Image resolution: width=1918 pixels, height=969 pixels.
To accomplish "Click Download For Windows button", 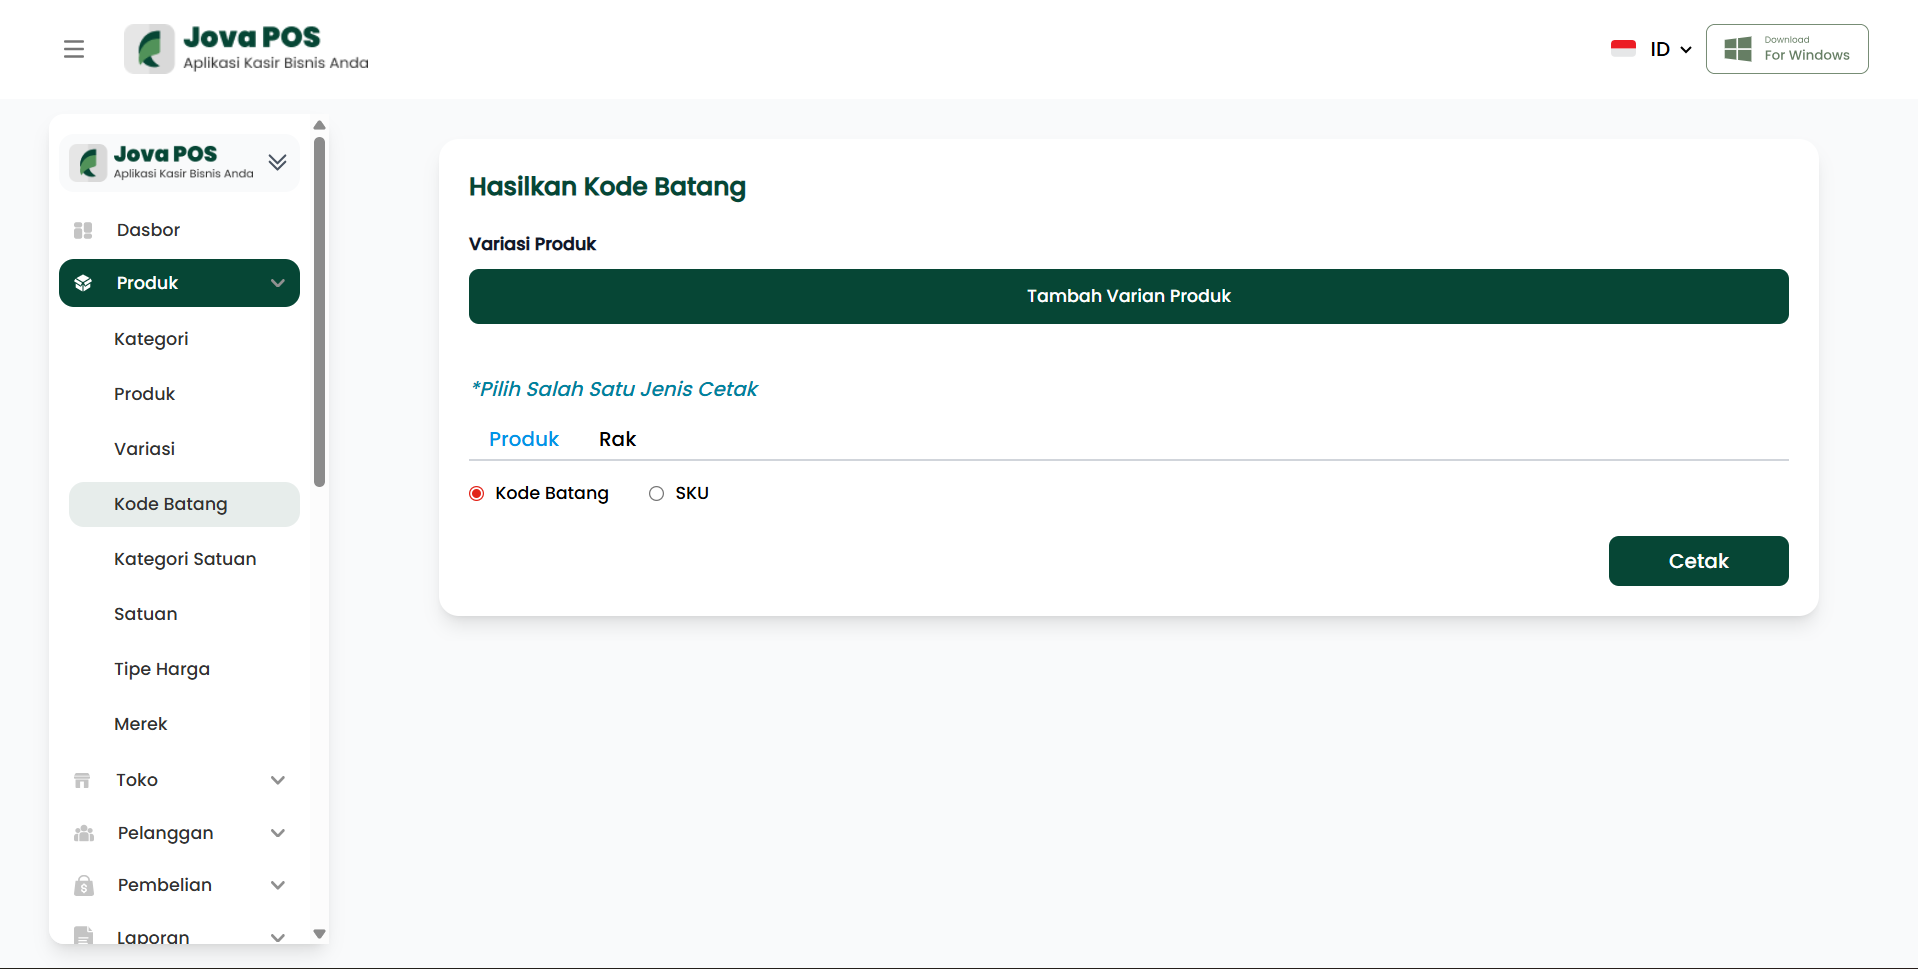I will (1786, 49).
